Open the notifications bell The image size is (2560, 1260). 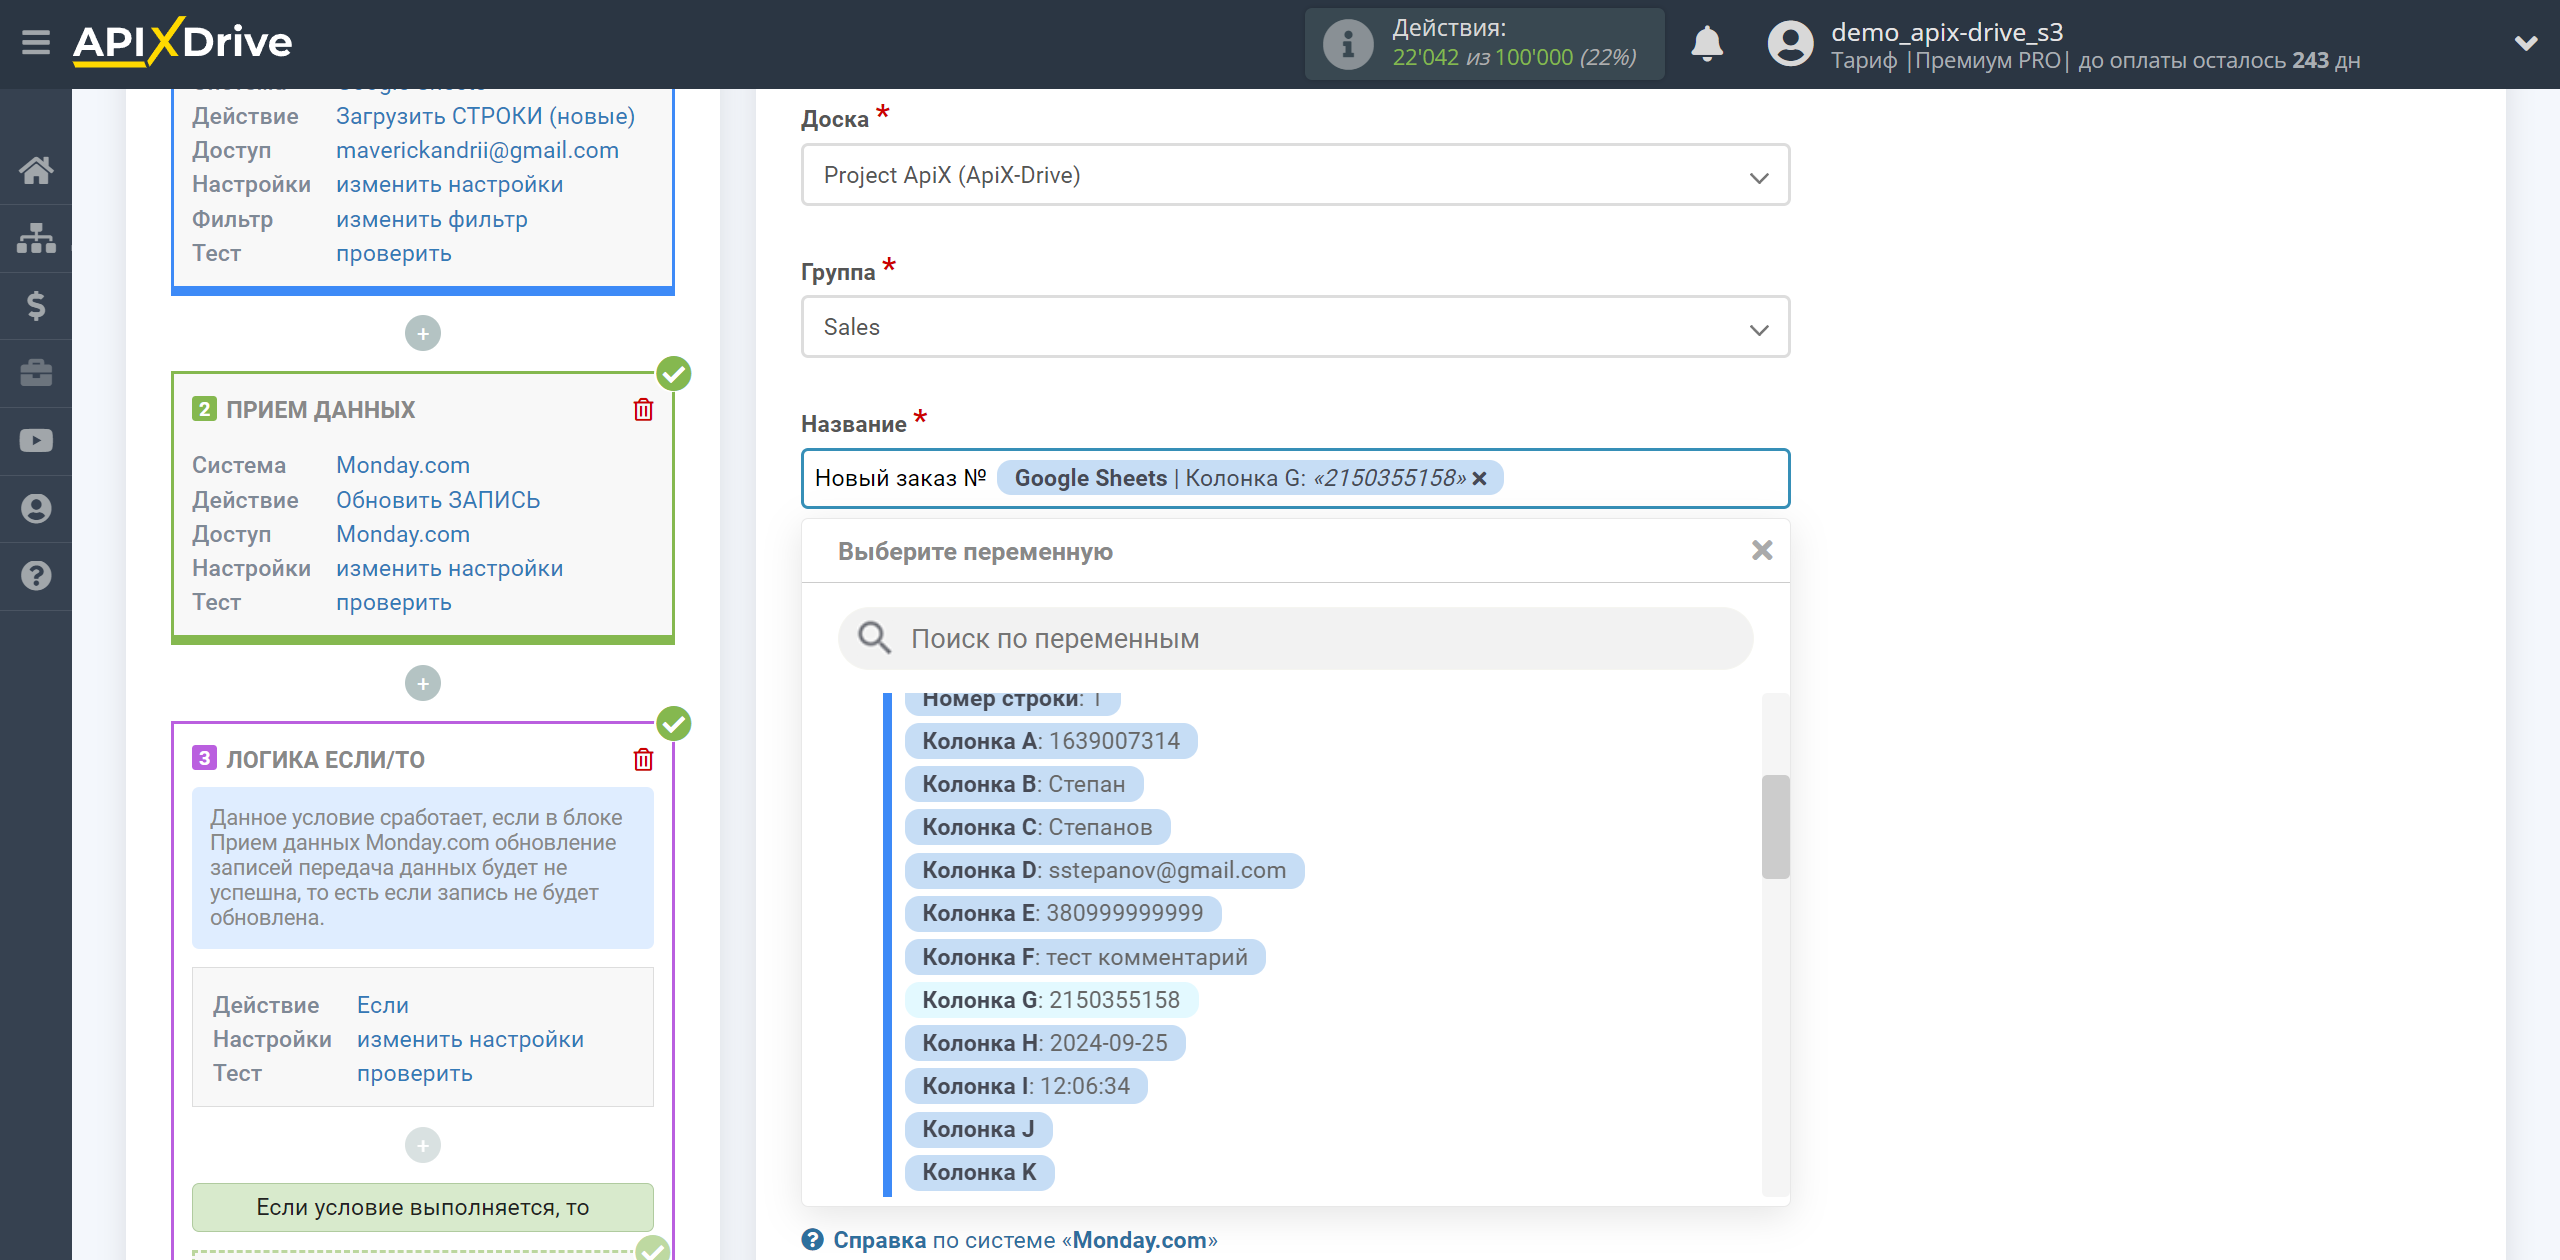click(1706, 44)
